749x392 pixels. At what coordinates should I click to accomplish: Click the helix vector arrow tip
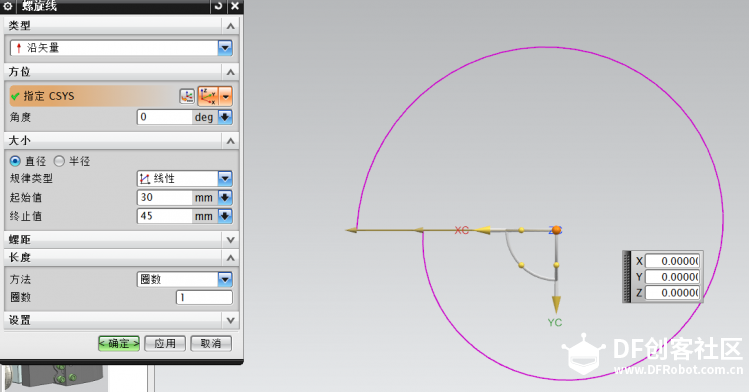[x=352, y=230]
